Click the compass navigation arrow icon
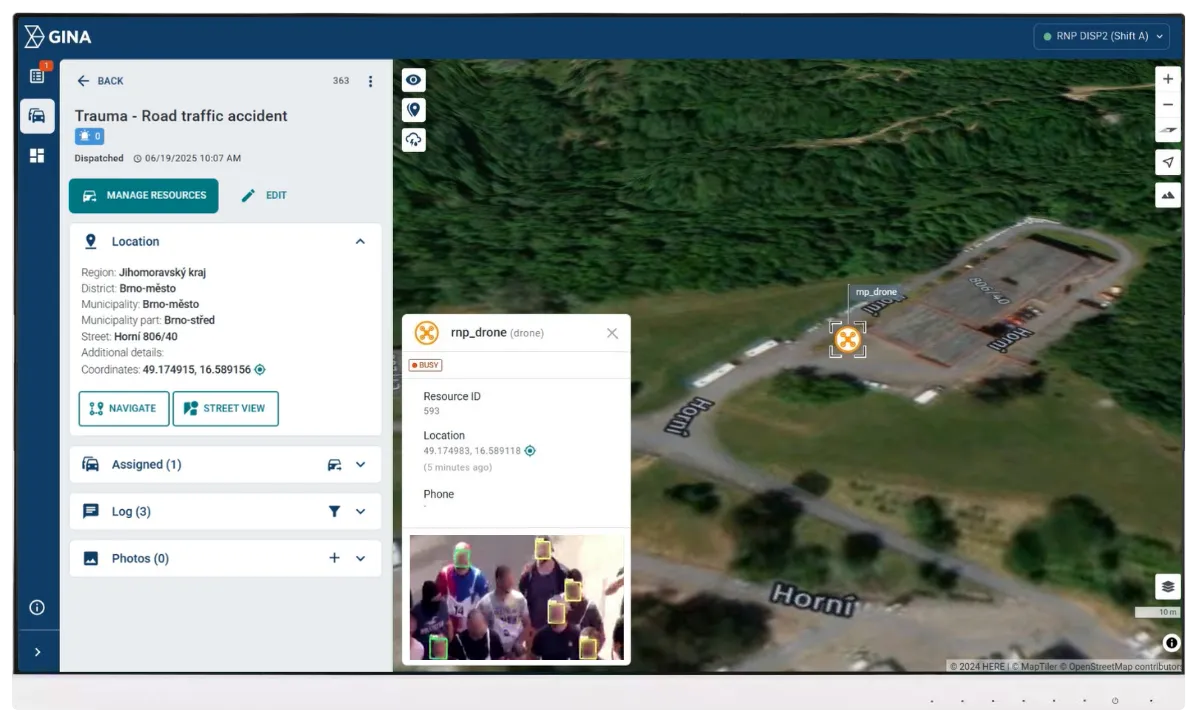The height and width of the screenshot is (718, 1200). click(1168, 161)
